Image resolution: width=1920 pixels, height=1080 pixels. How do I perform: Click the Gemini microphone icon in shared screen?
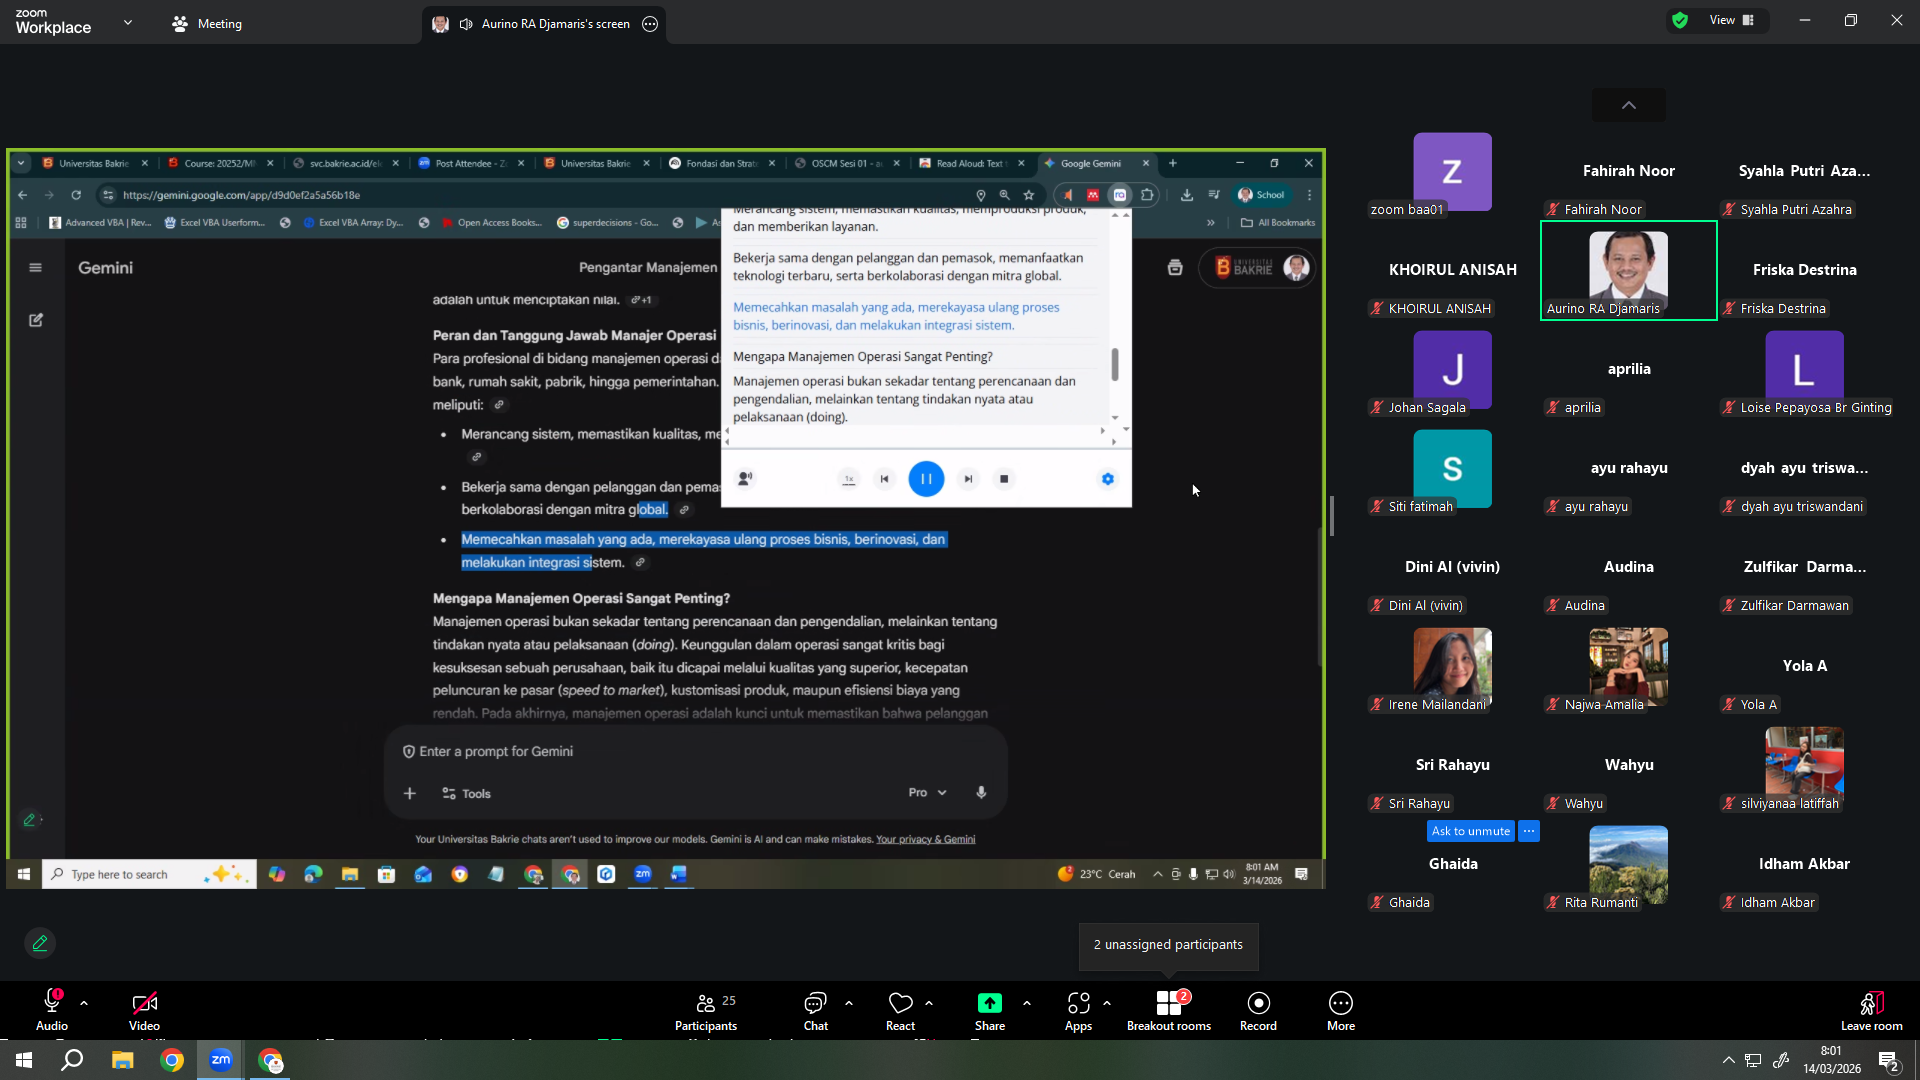[981, 793]
